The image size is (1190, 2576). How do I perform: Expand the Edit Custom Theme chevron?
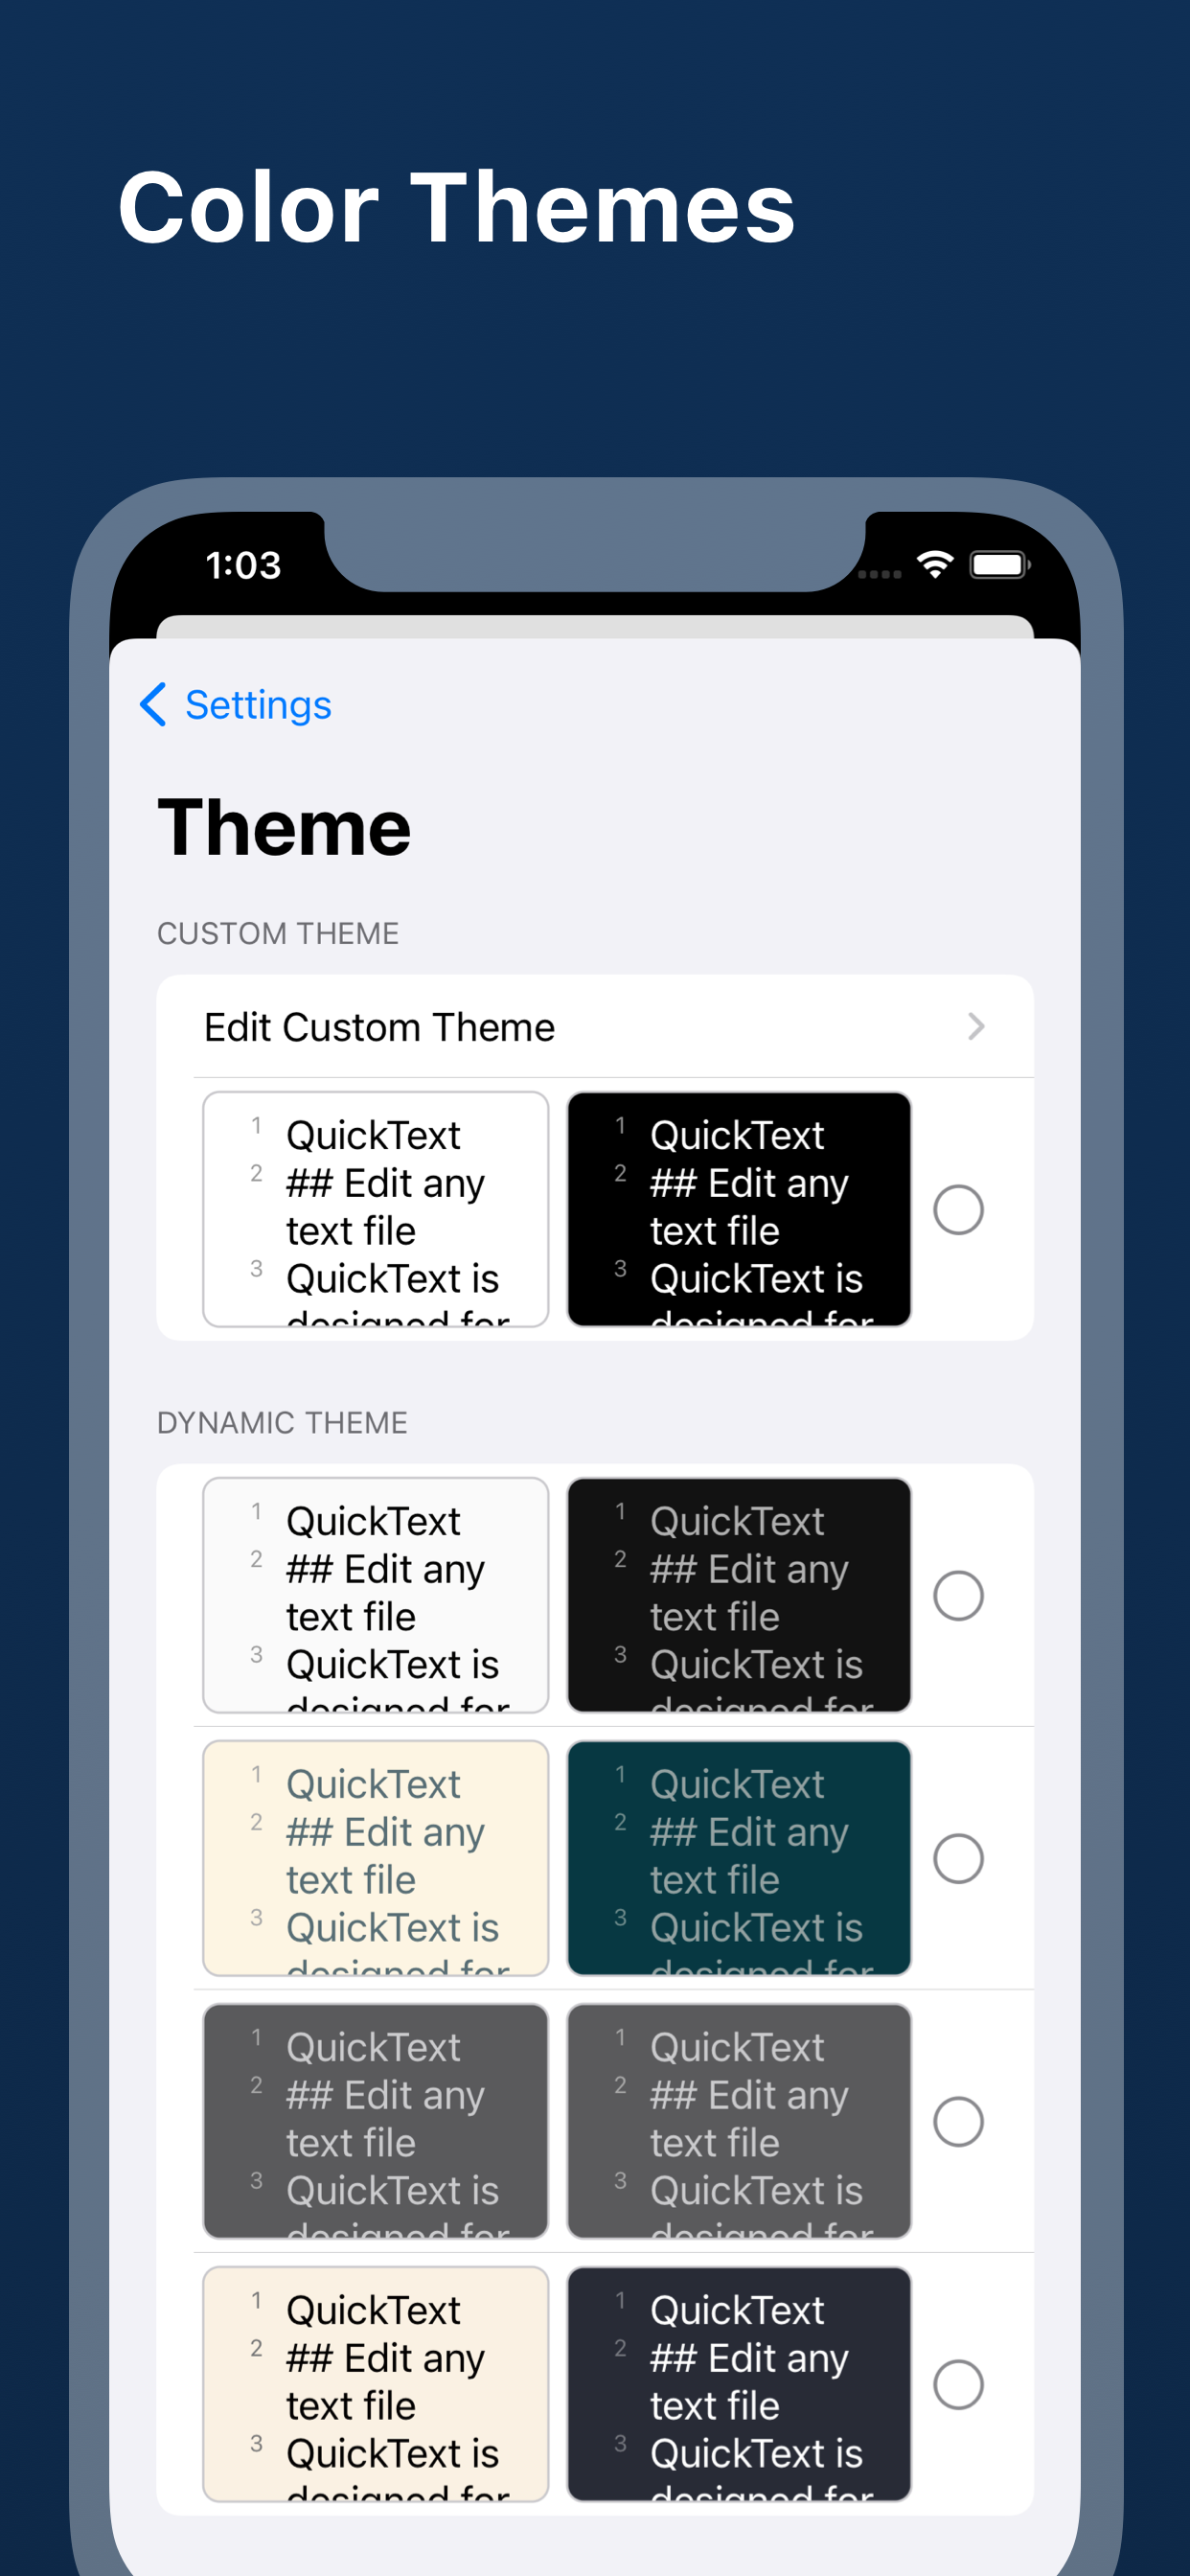pyautogui.click(x=976, y=1027)
